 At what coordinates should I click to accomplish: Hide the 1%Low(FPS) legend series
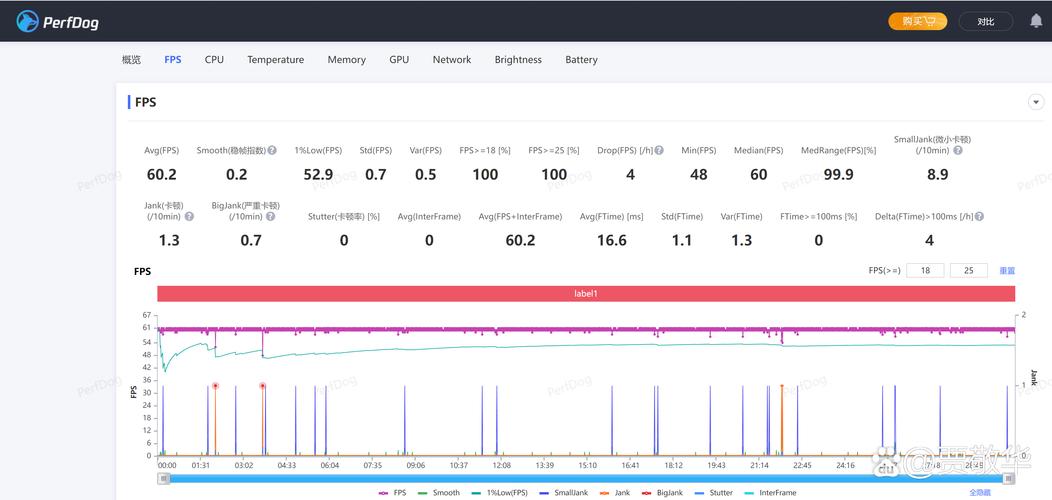tap(499, 493)
